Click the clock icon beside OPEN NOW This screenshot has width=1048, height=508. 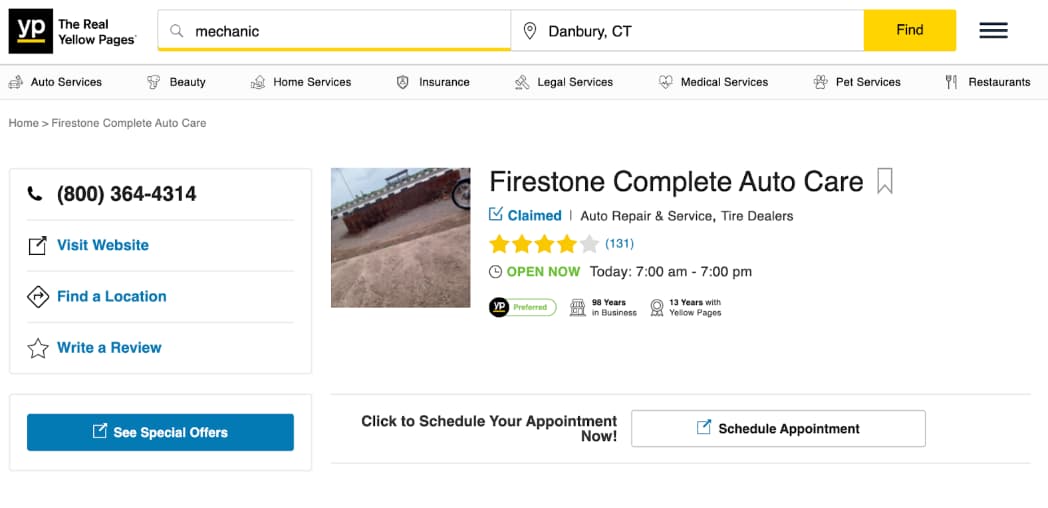tap(495, 271)
